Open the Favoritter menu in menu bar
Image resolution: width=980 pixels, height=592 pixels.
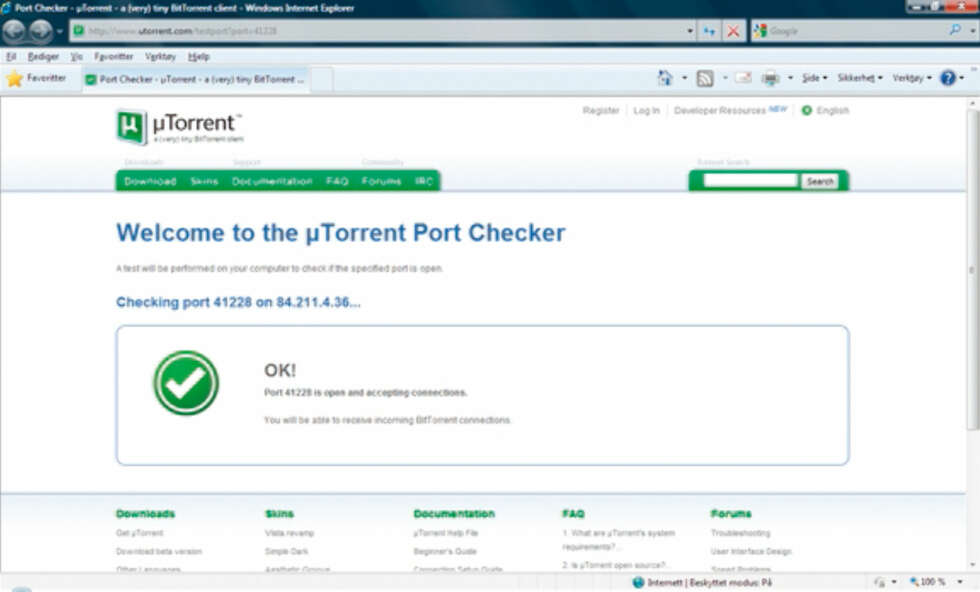coord(113,56)
